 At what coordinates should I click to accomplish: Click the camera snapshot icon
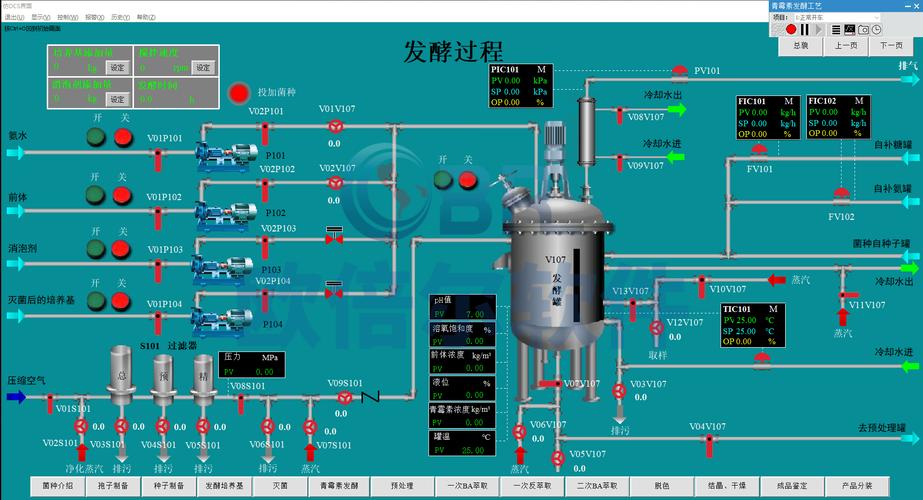tap(863, 30)
